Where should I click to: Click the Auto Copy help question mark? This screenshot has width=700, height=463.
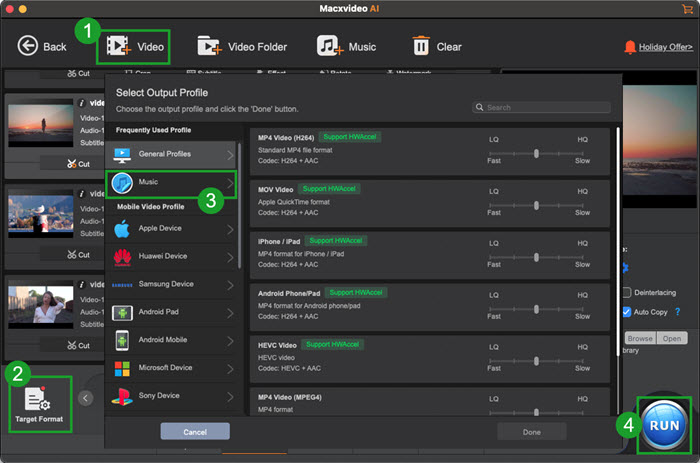coord(678,312)
